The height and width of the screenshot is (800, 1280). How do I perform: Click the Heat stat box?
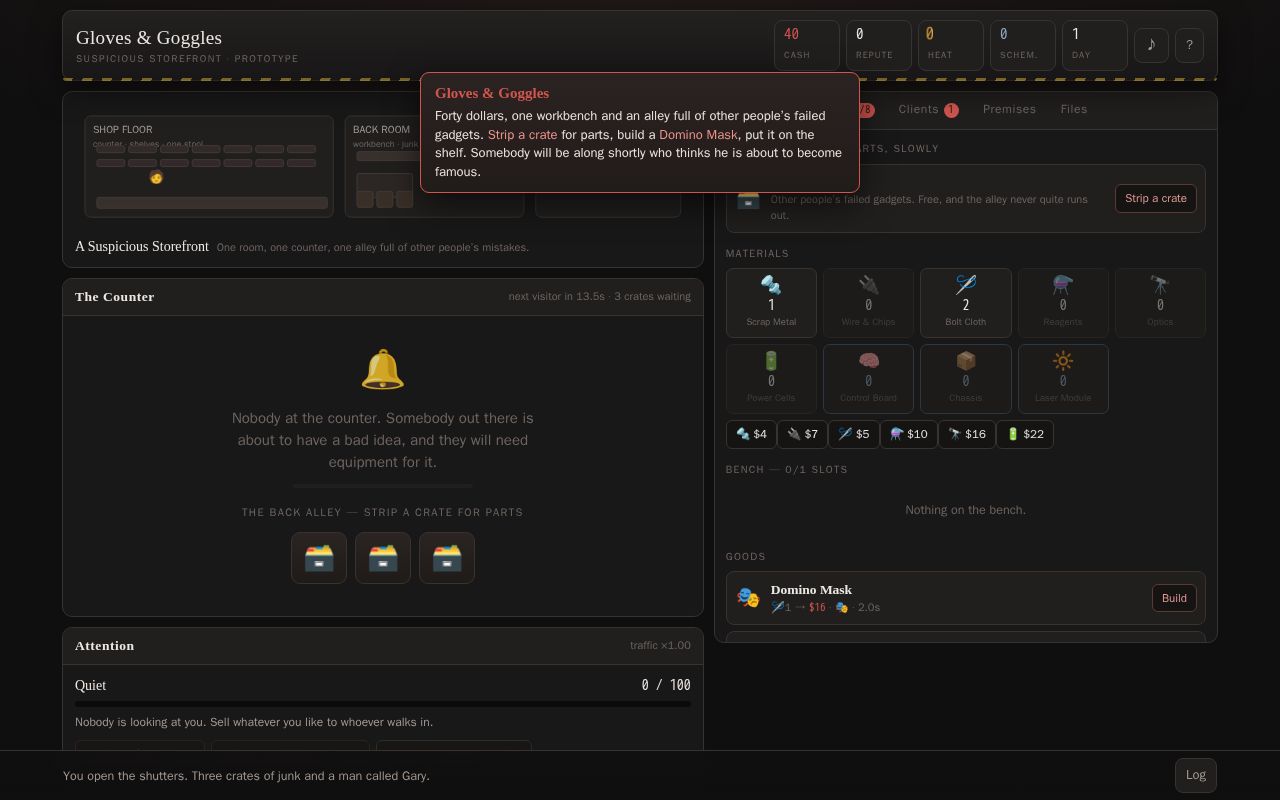click(x=951, y=45)
